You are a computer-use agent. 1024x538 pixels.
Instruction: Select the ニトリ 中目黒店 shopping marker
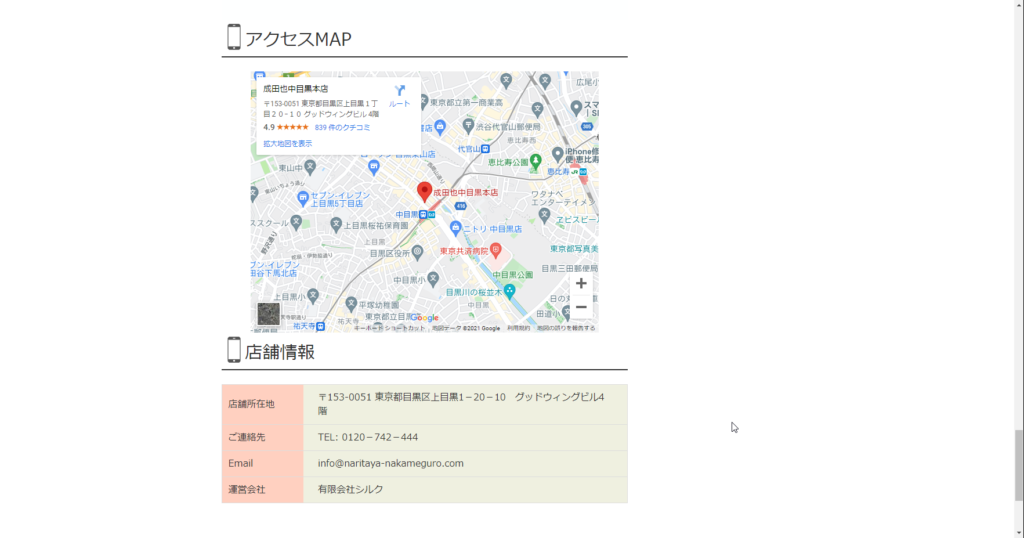tap(456, 228)
